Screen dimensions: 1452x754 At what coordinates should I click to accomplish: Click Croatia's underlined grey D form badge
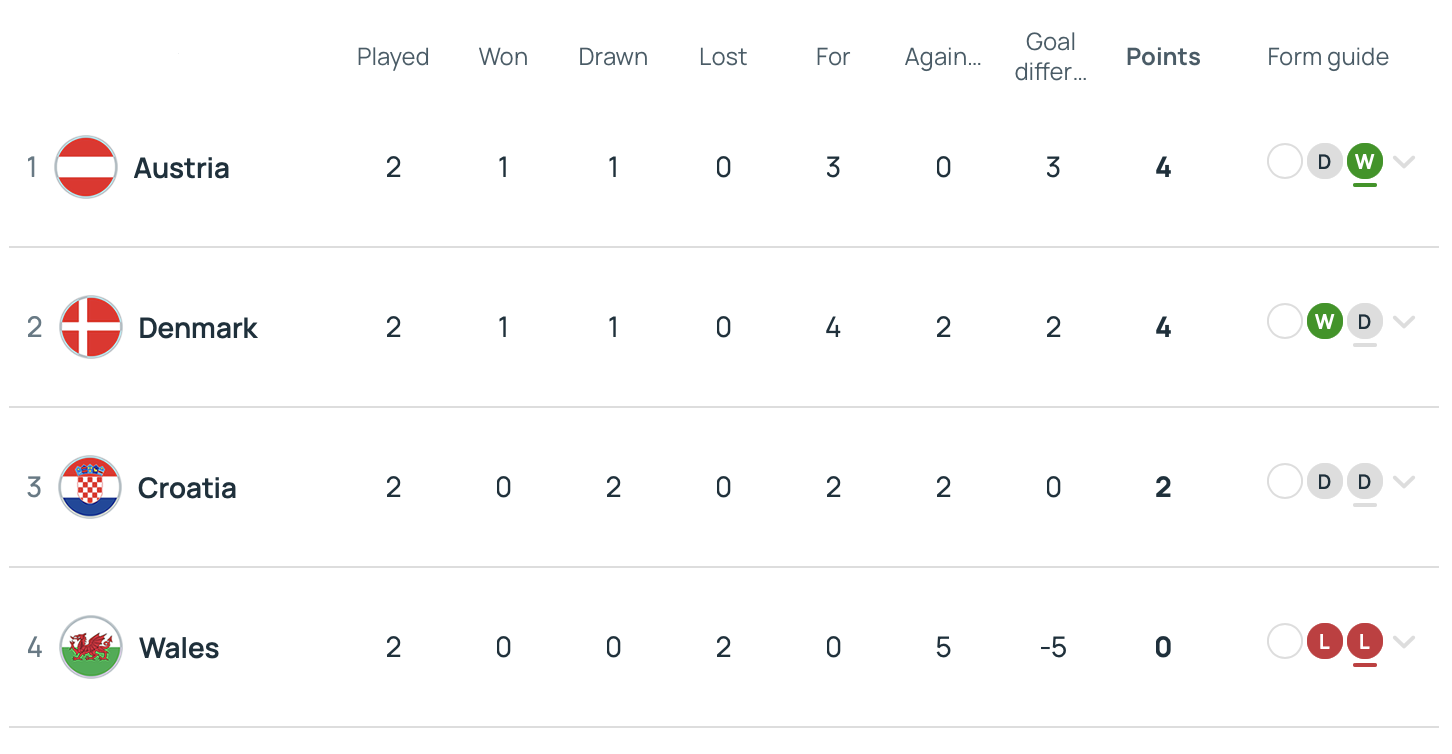pyautogui.click(x=1364, y=481)
